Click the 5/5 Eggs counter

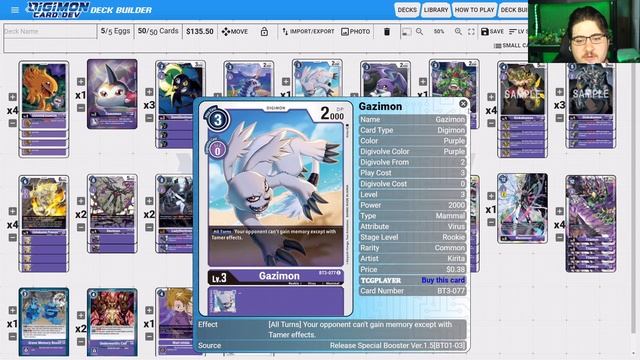(x=116, y=31)
